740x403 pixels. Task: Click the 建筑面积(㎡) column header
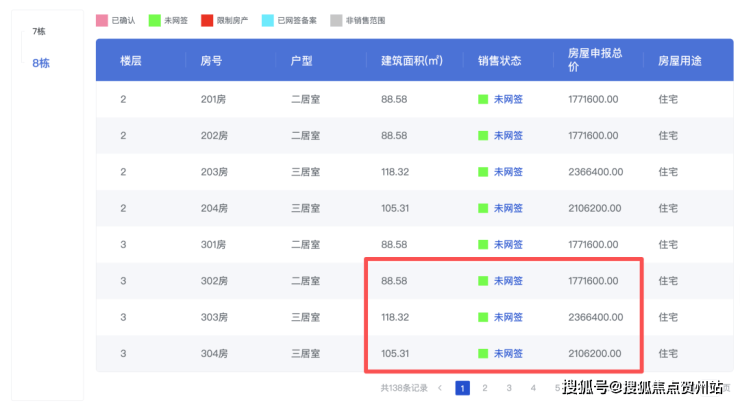(x=411, y=61)
